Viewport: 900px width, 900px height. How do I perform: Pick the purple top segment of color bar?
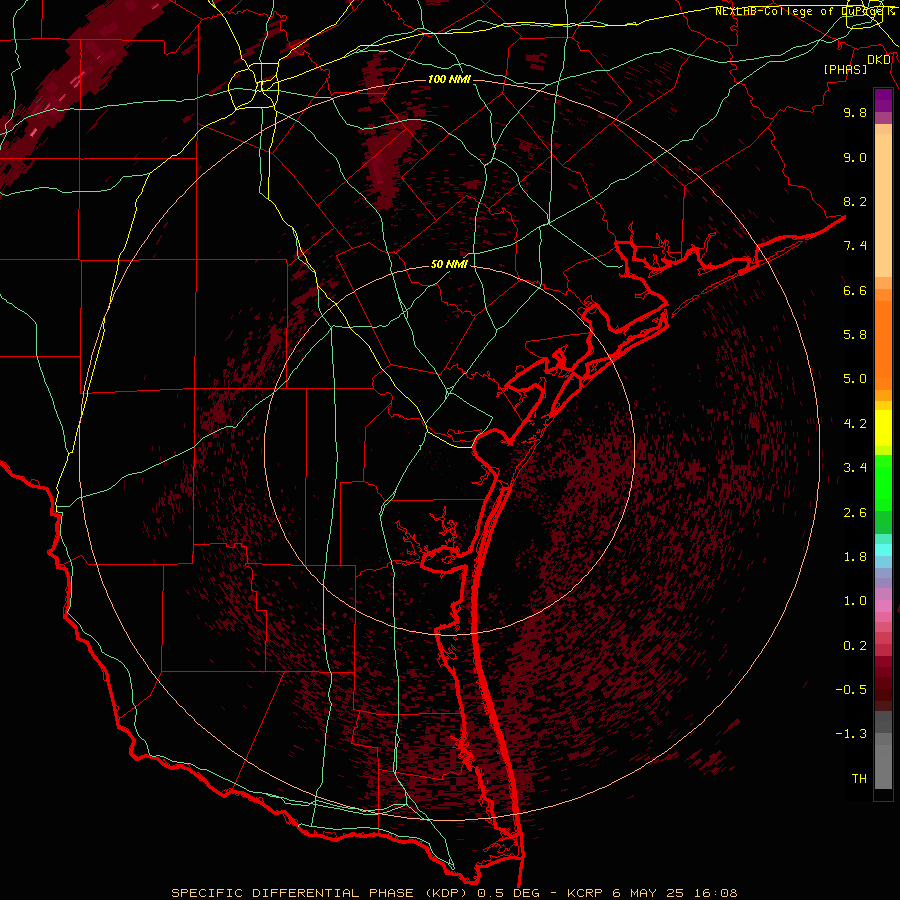click(883, 100)
